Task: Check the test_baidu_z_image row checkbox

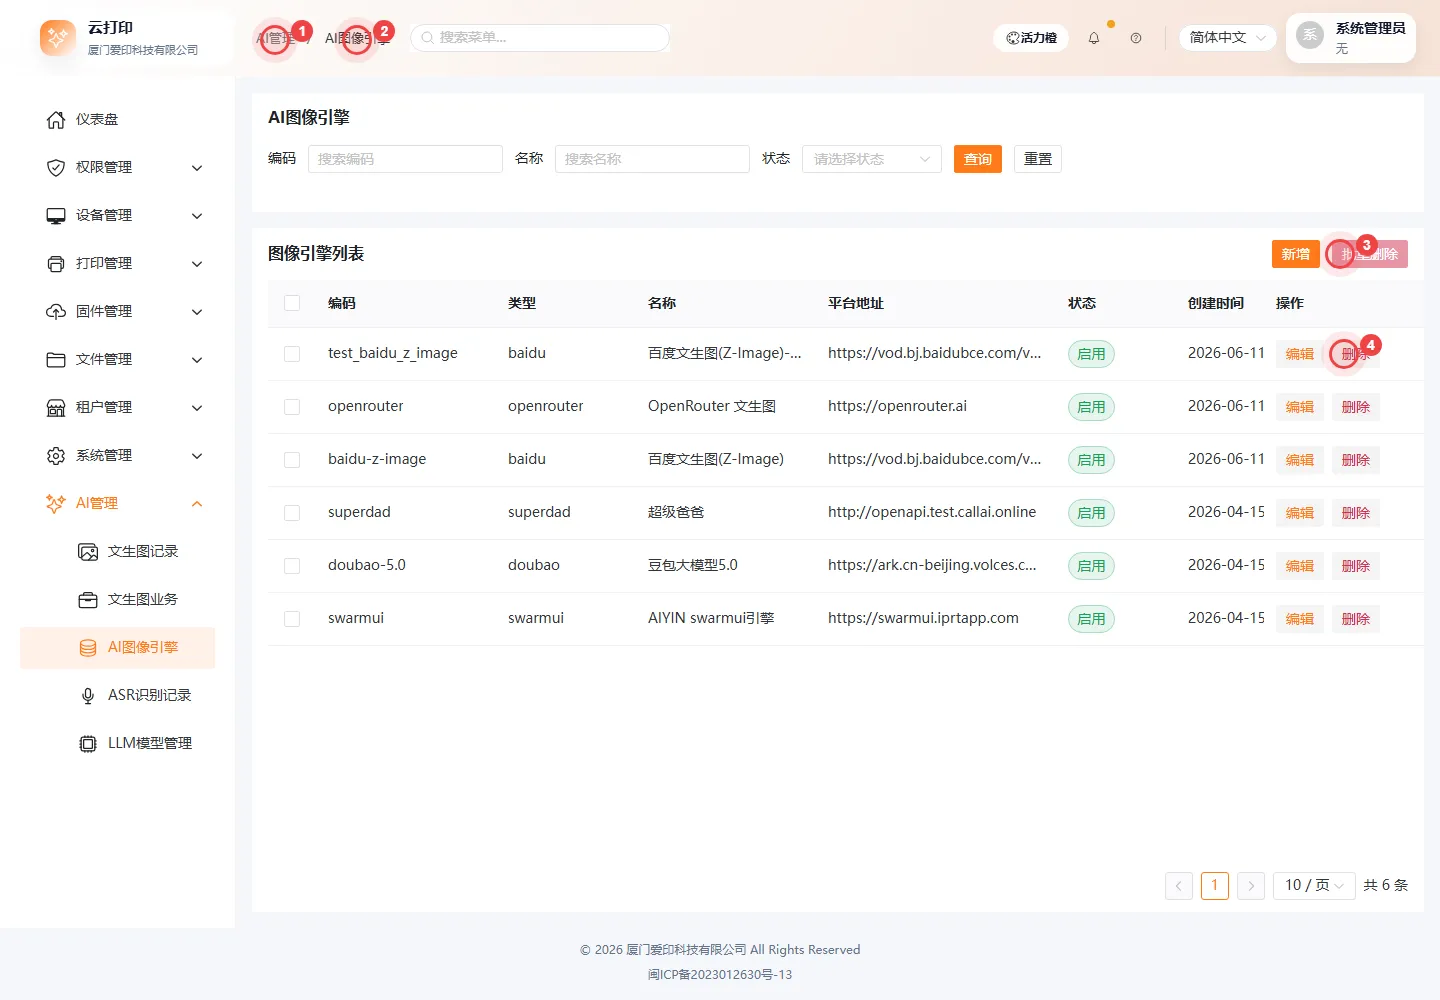Action: 292,354
